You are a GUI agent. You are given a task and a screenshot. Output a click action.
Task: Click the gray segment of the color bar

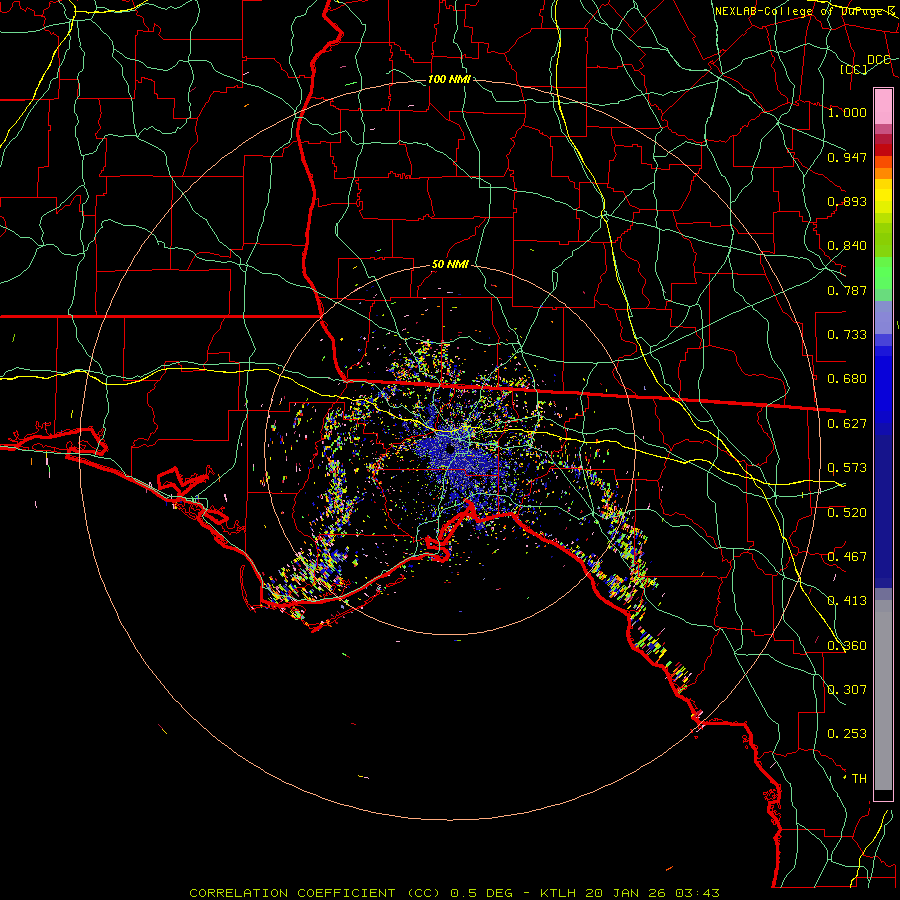[x=883, y=695]
